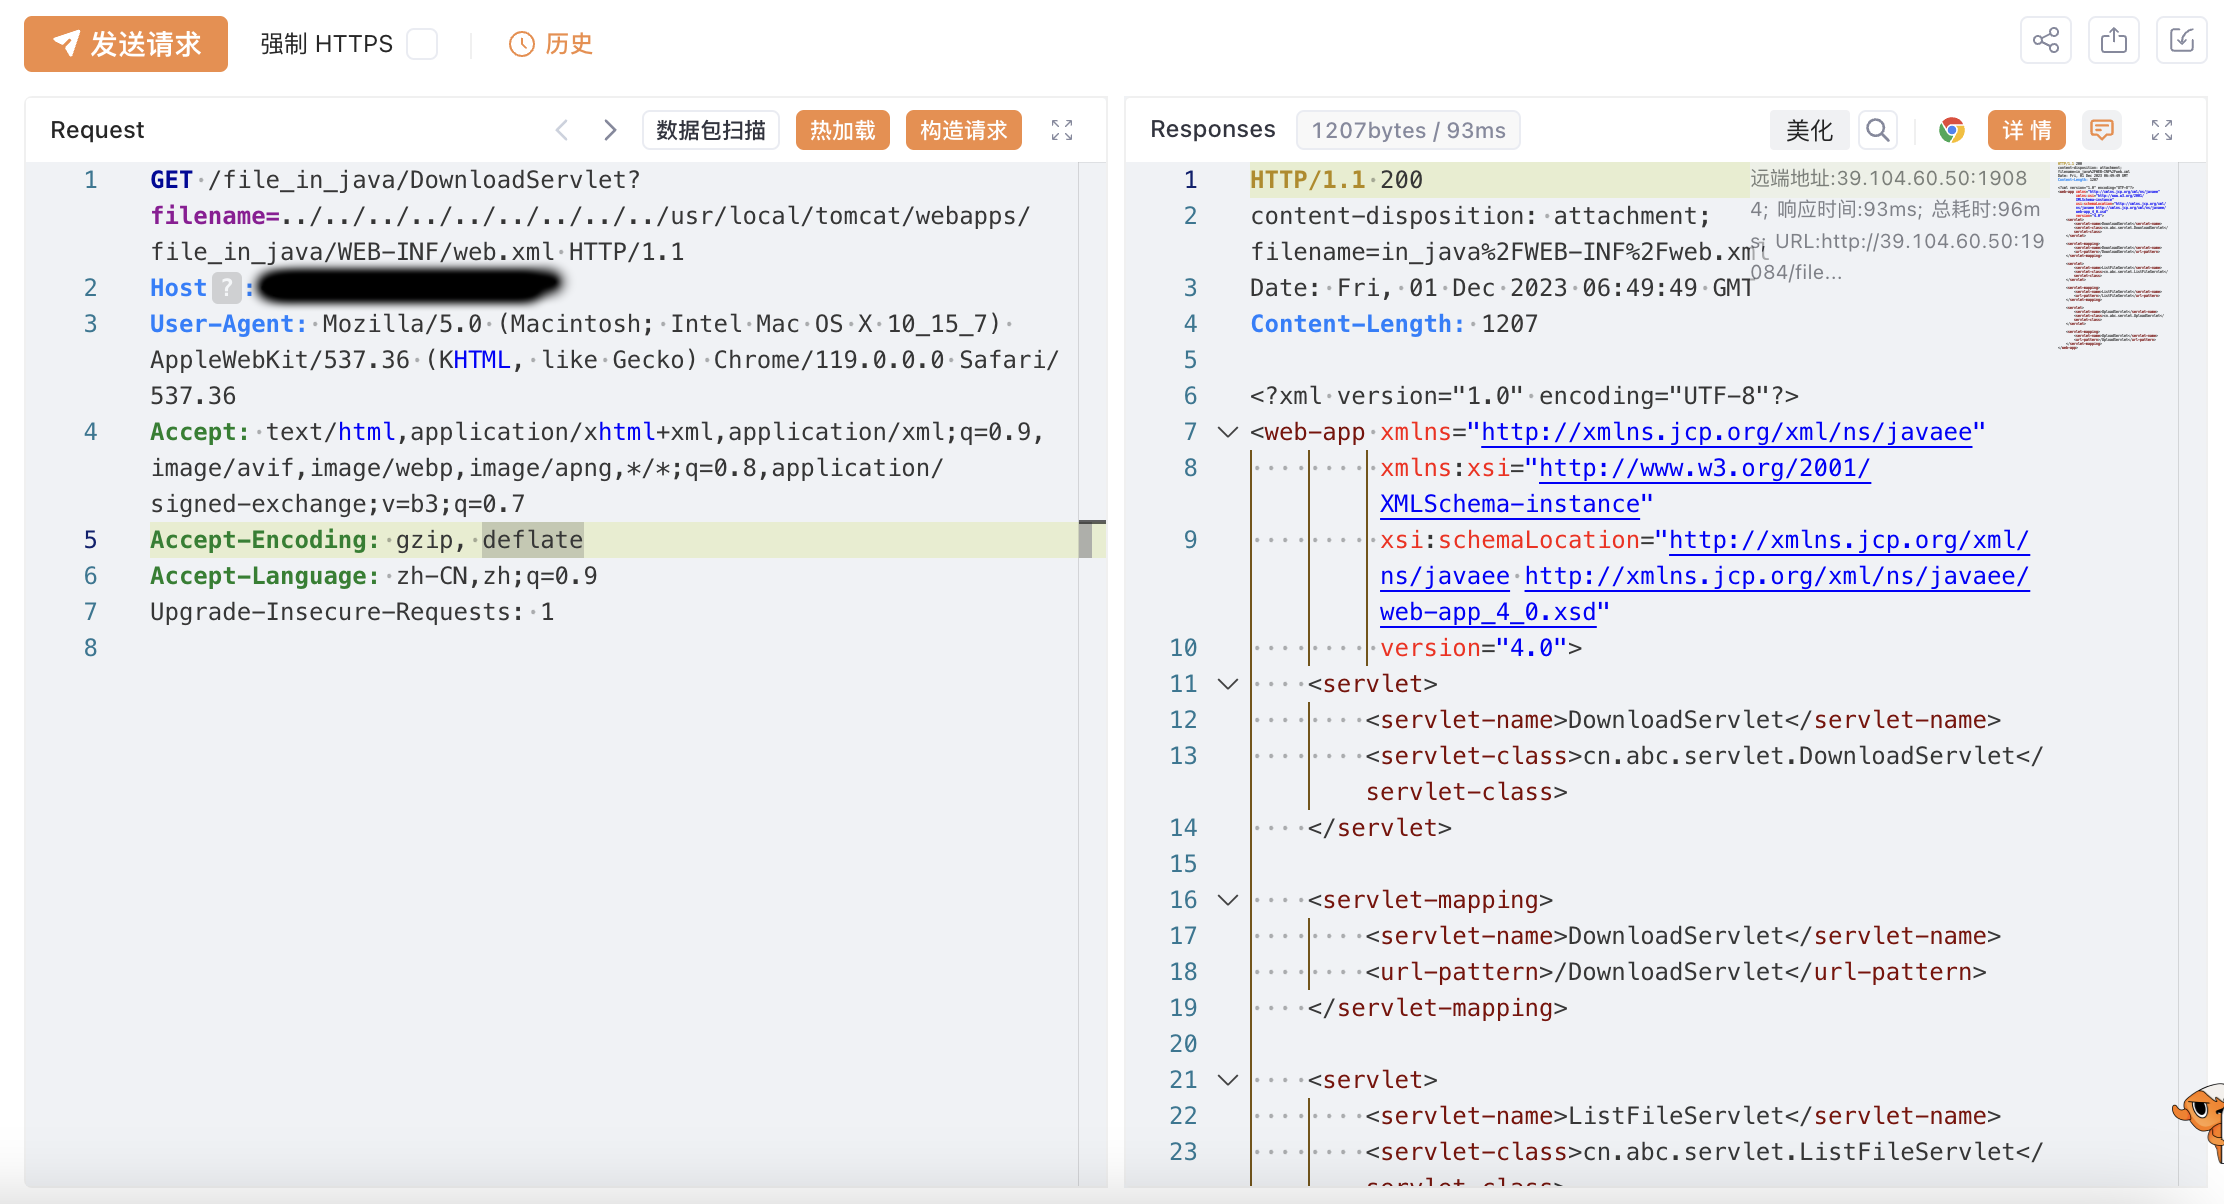
Task: Collapse the web-app XML node
Action: 1228,432
